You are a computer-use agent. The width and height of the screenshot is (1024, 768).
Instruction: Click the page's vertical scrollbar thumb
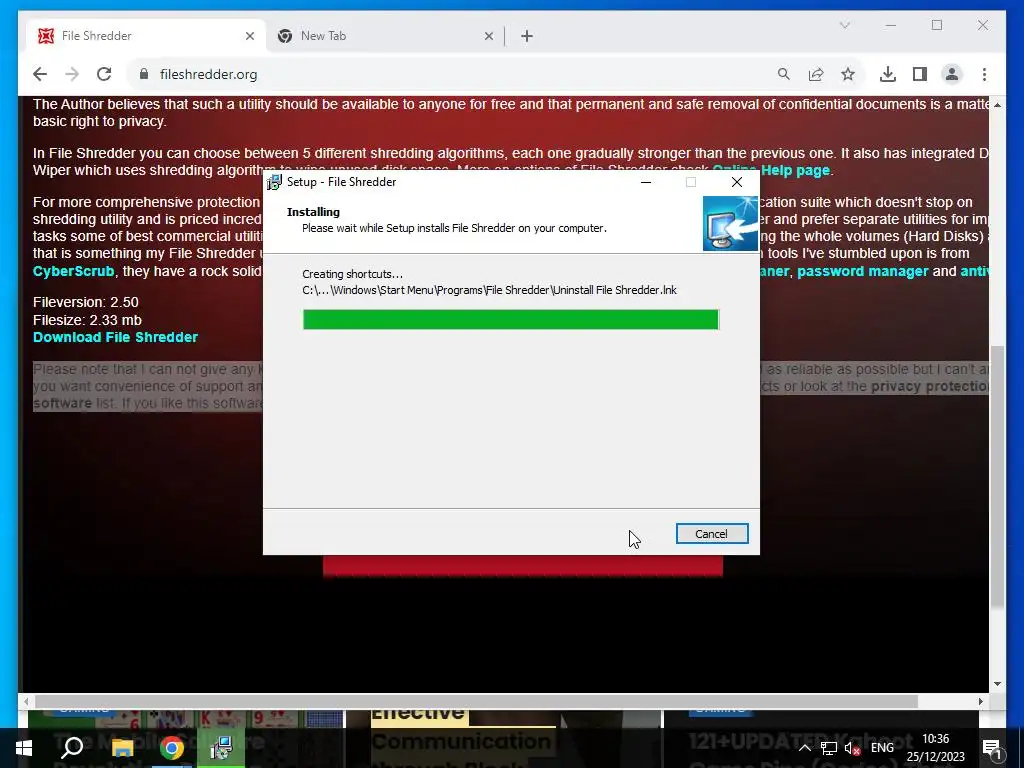pyautogui.click(x=997, y=478)
